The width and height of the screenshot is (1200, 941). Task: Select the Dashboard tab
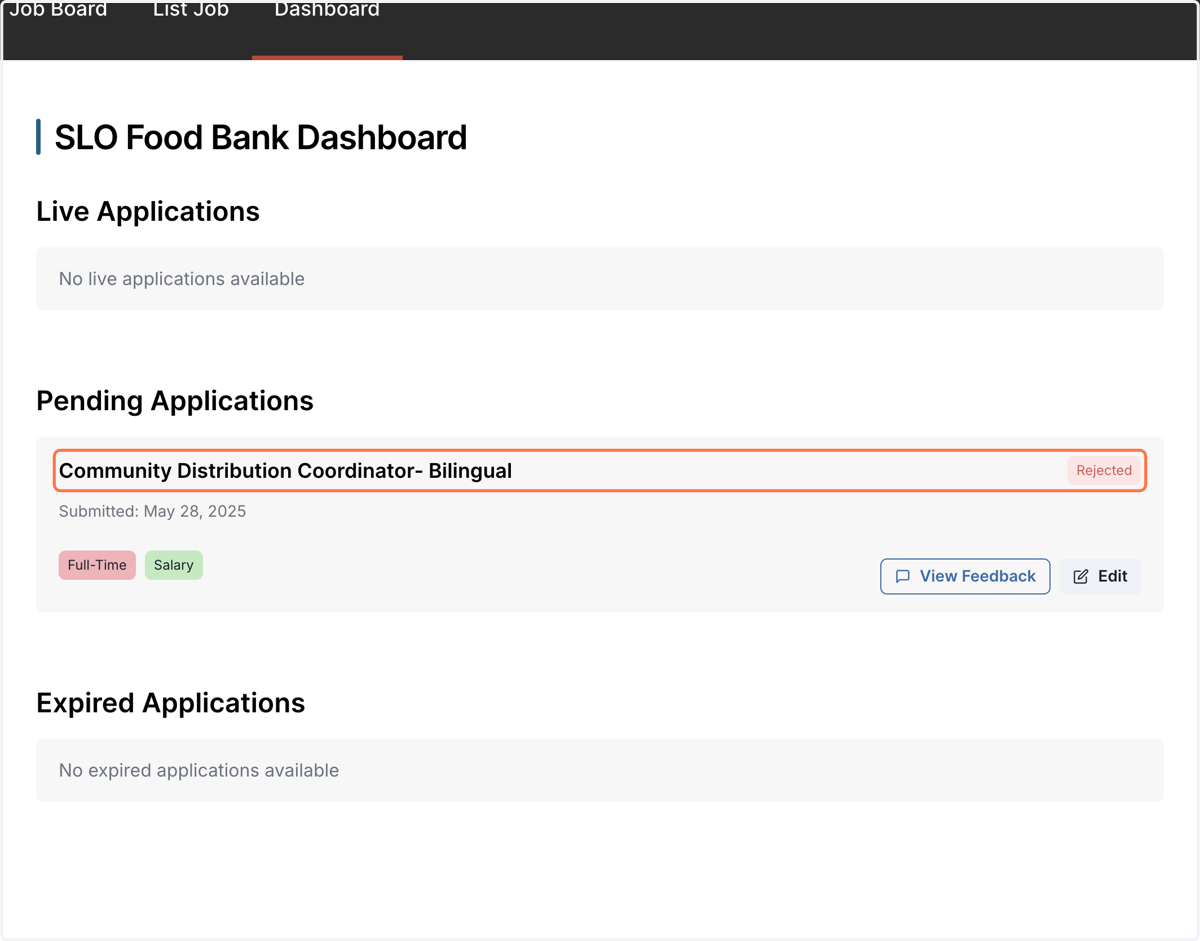pos(327,11)
